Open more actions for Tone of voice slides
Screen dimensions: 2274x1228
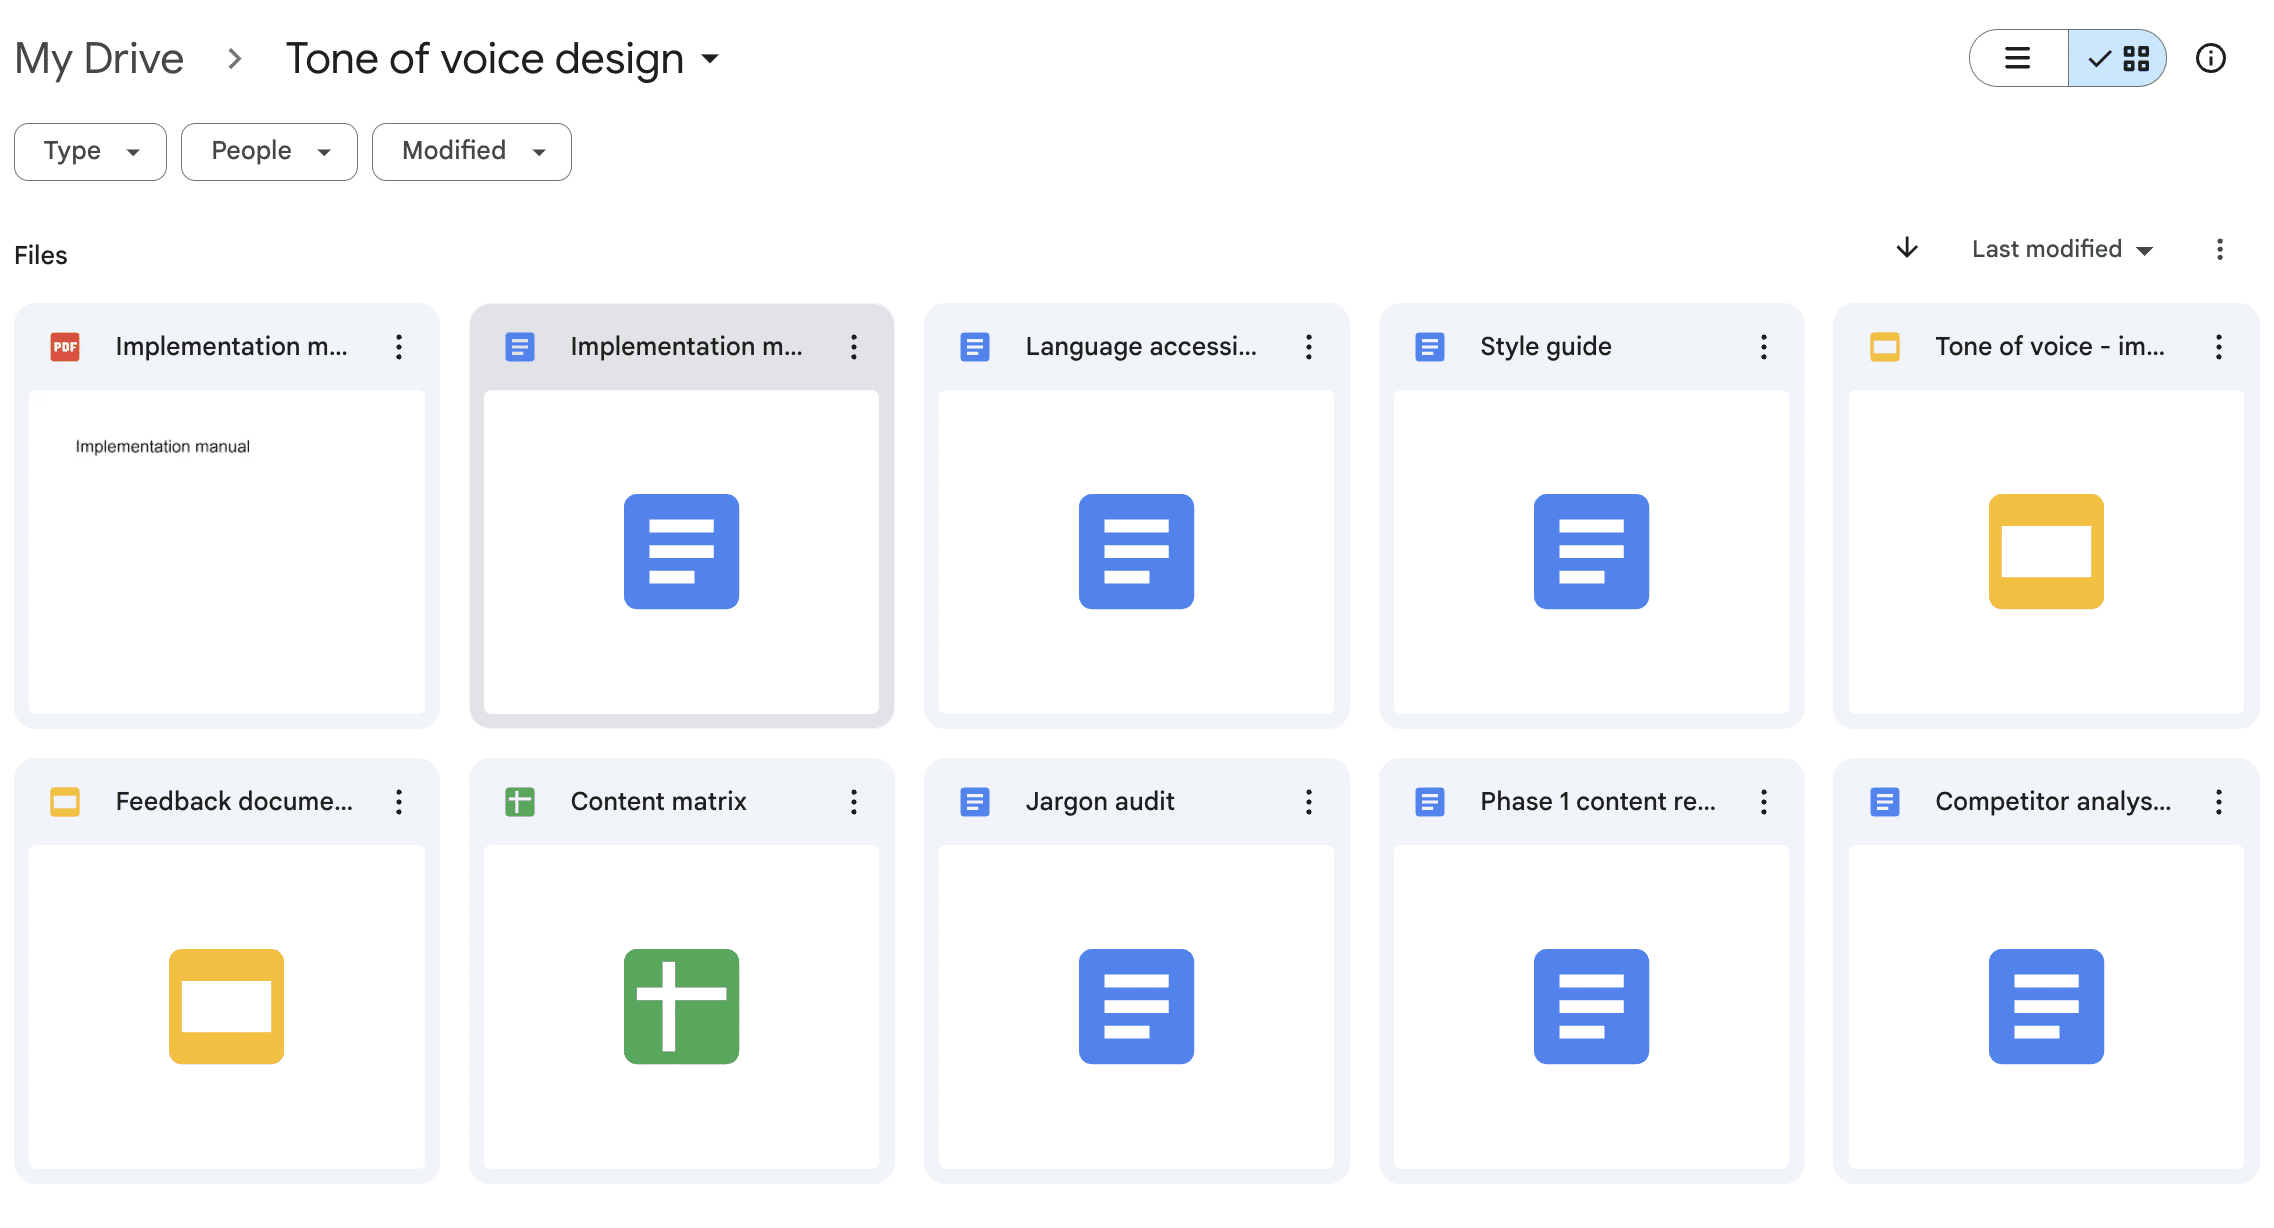[2219, 347]
